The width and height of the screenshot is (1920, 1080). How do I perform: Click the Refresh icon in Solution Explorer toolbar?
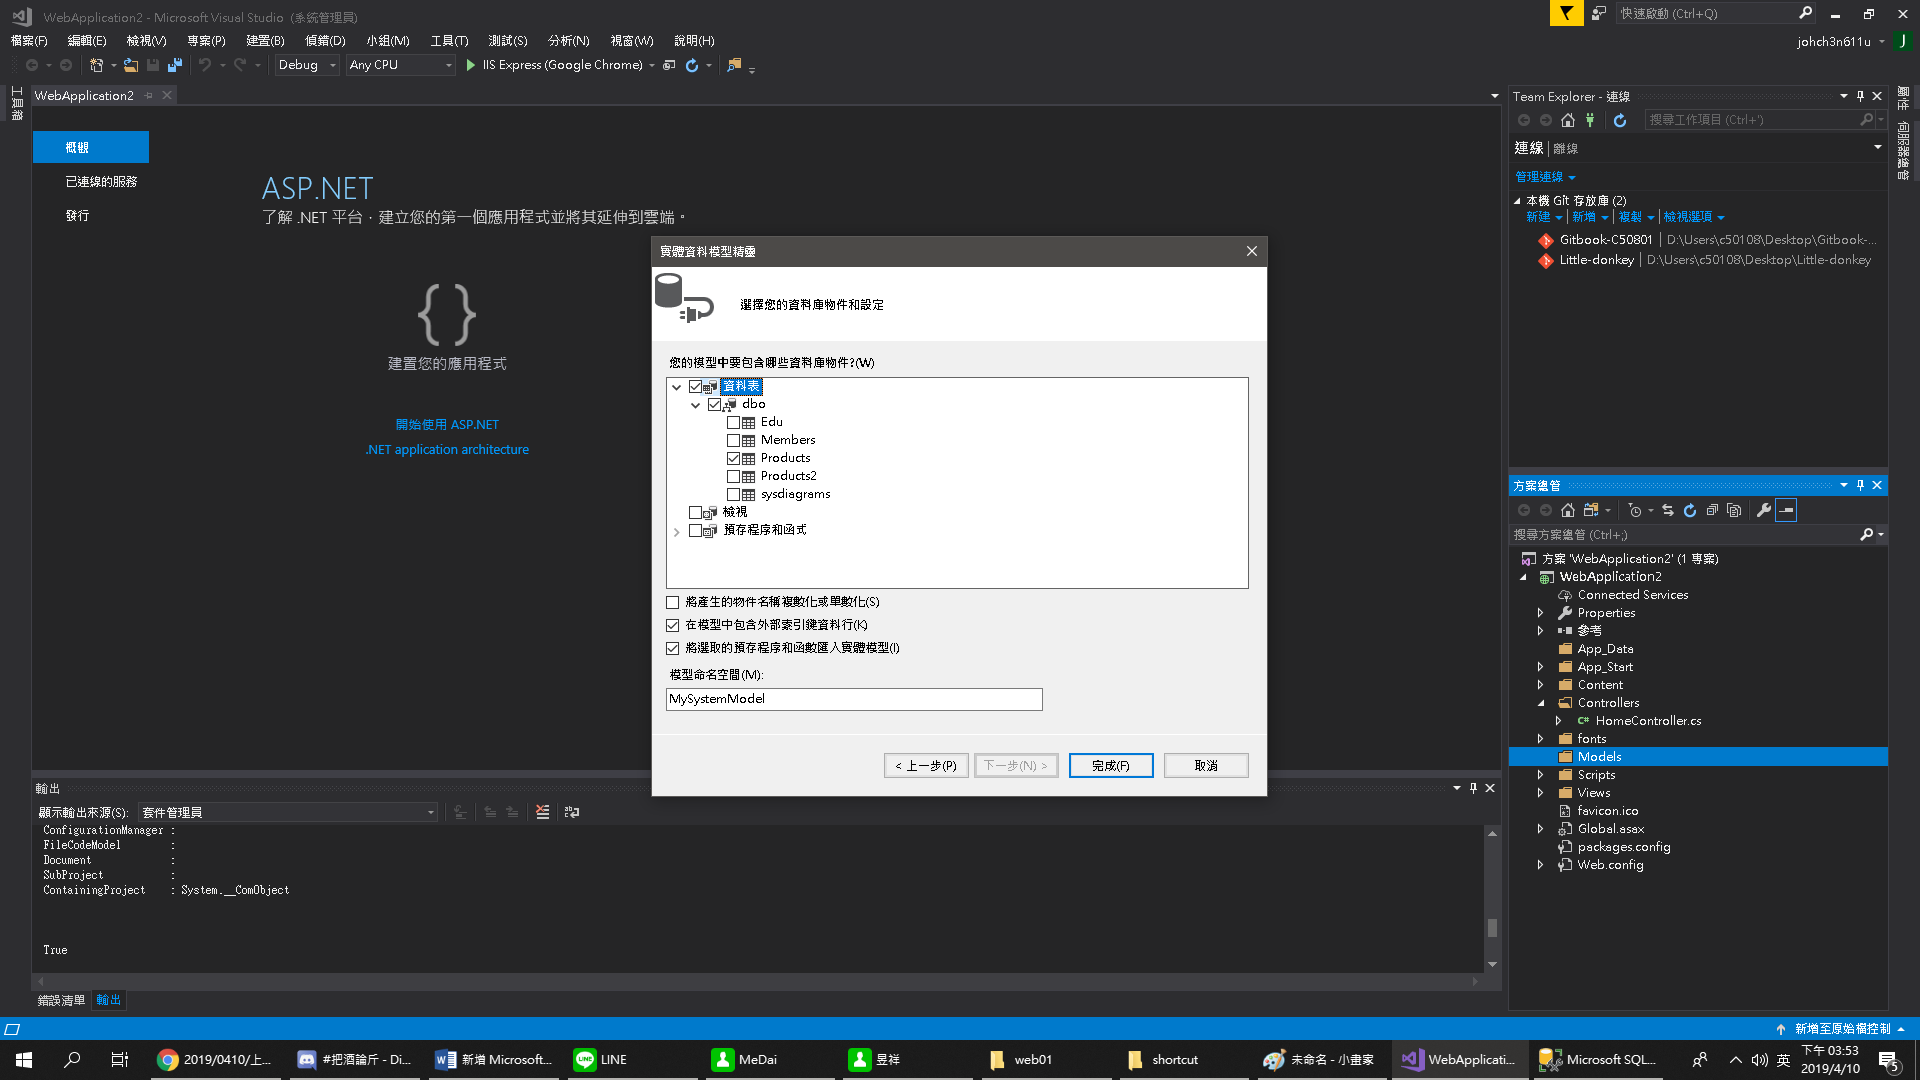(1690, 510)
